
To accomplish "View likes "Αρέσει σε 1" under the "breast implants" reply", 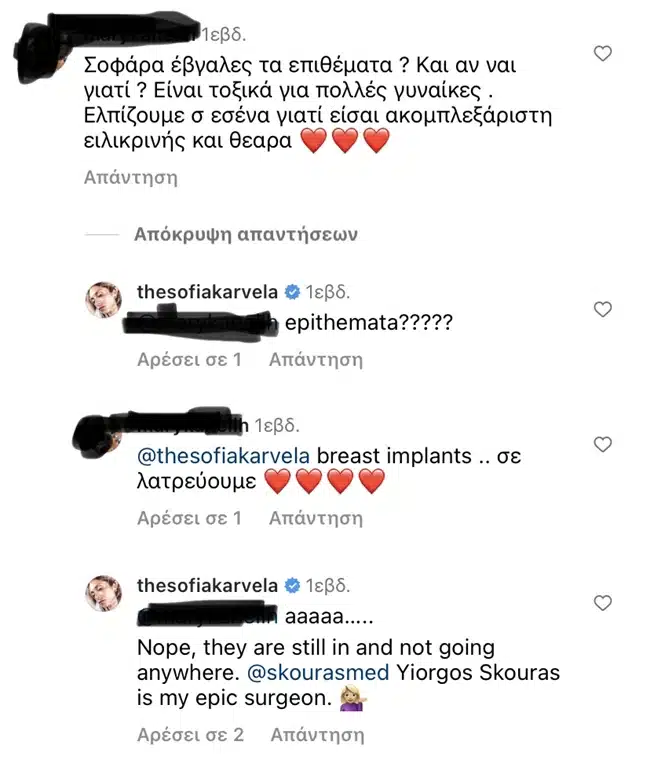I will tap(189, 518).
